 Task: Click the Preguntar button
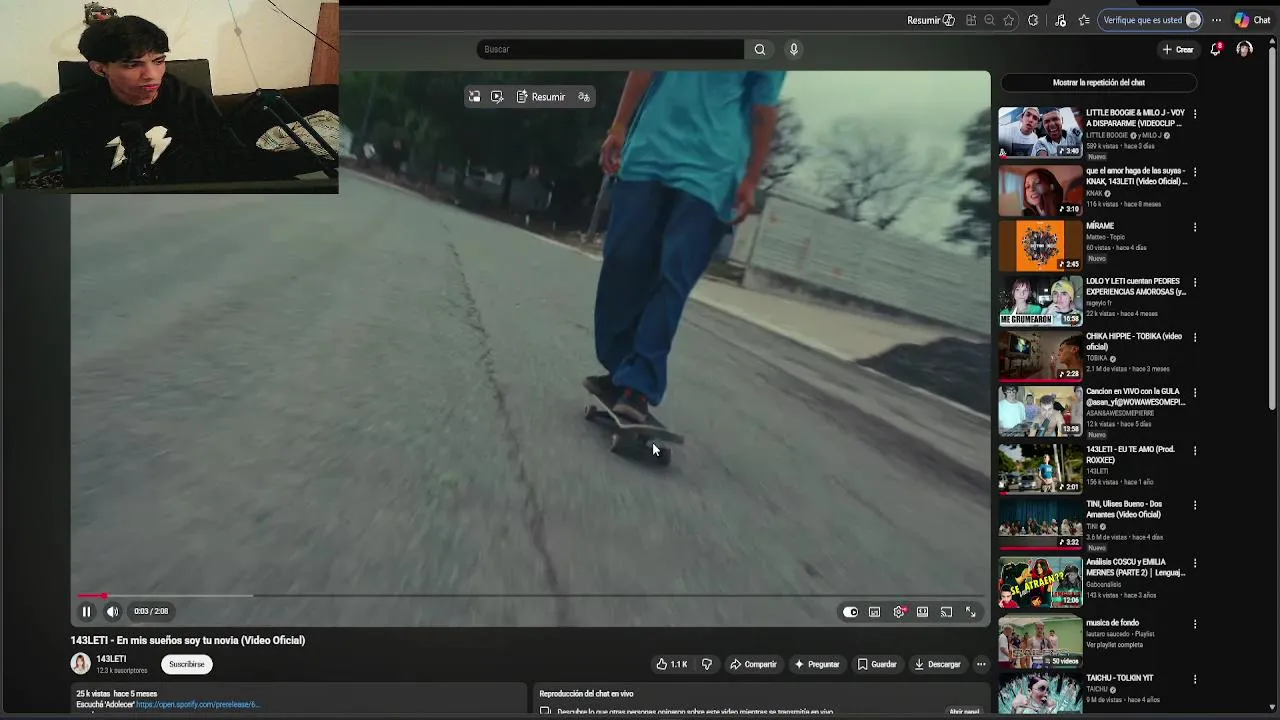coord(817,664)
